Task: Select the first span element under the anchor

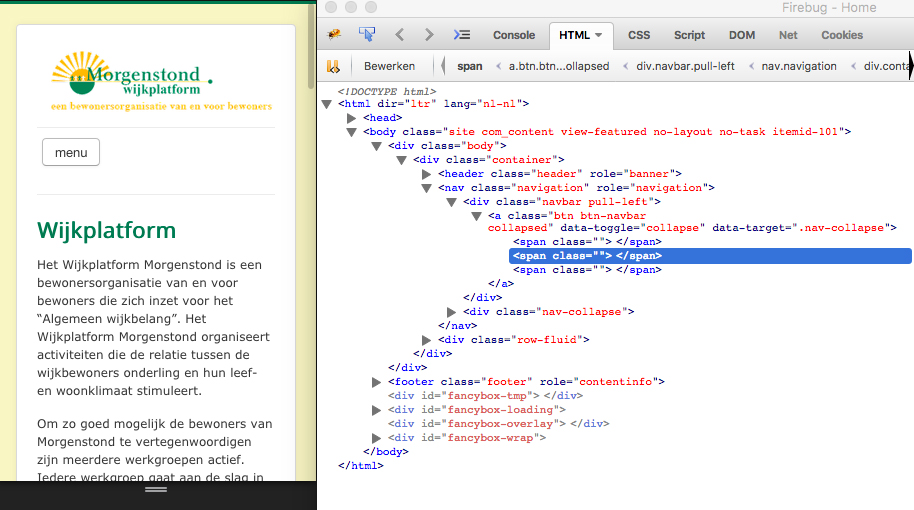Action: pos(587,242)
